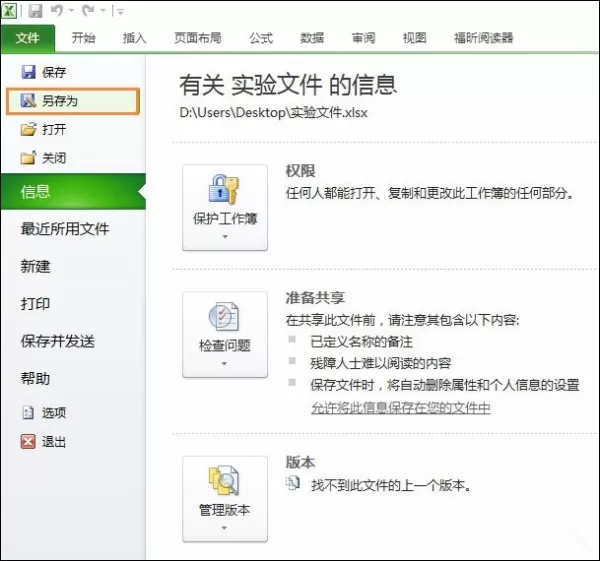Expand the 检查问题 dropdown arrow
This screenshot has width=600, height=561.
[x=225, y=364]
